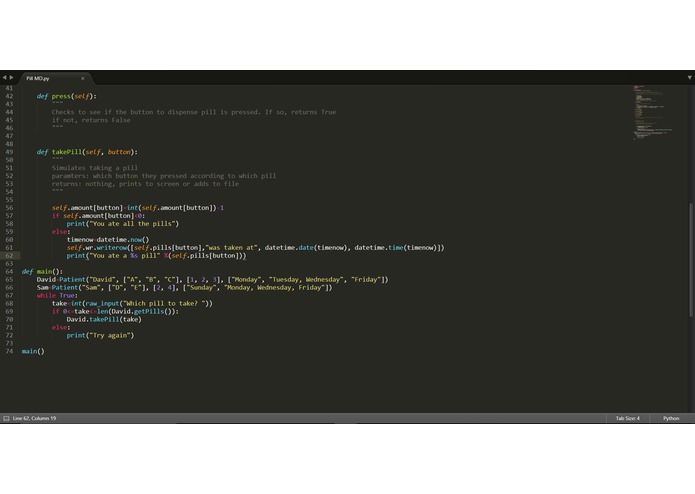This screenshot has height=494, width=695.
Task: Click the comment 'Simulates taking a pill'
Action: coord(94,168)
